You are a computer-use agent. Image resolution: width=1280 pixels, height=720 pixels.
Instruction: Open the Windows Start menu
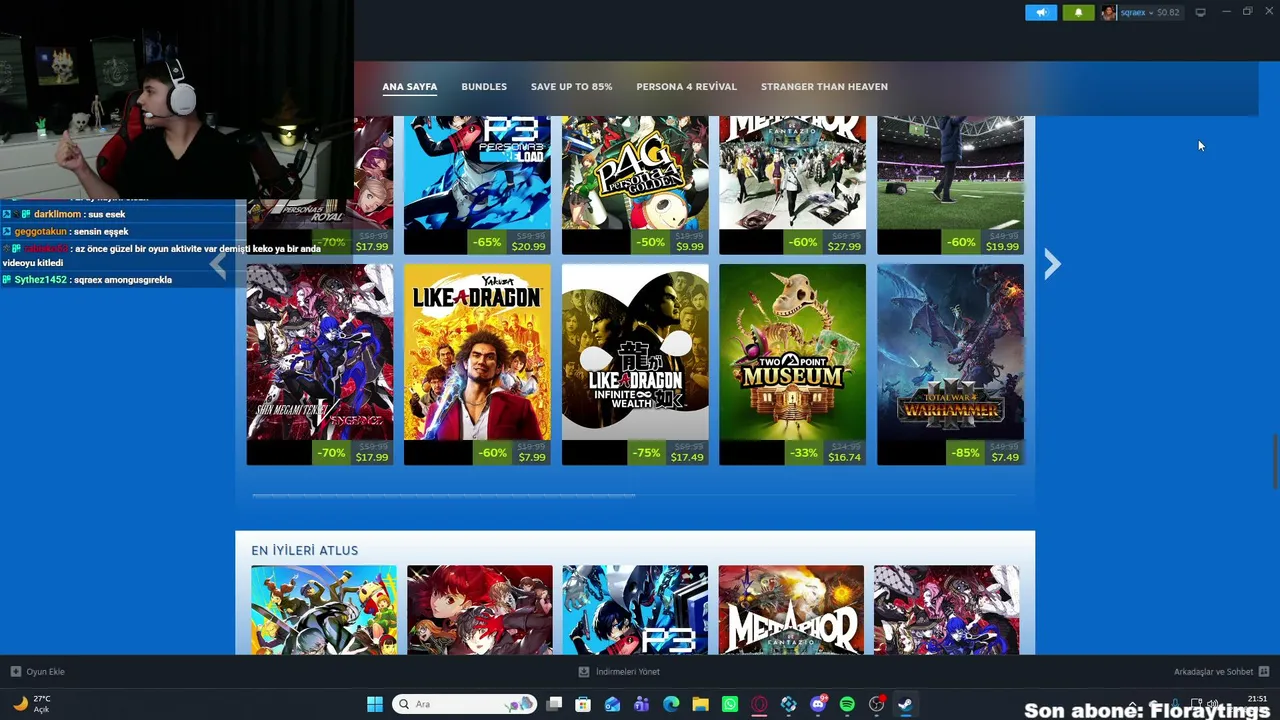click(375, 704)
